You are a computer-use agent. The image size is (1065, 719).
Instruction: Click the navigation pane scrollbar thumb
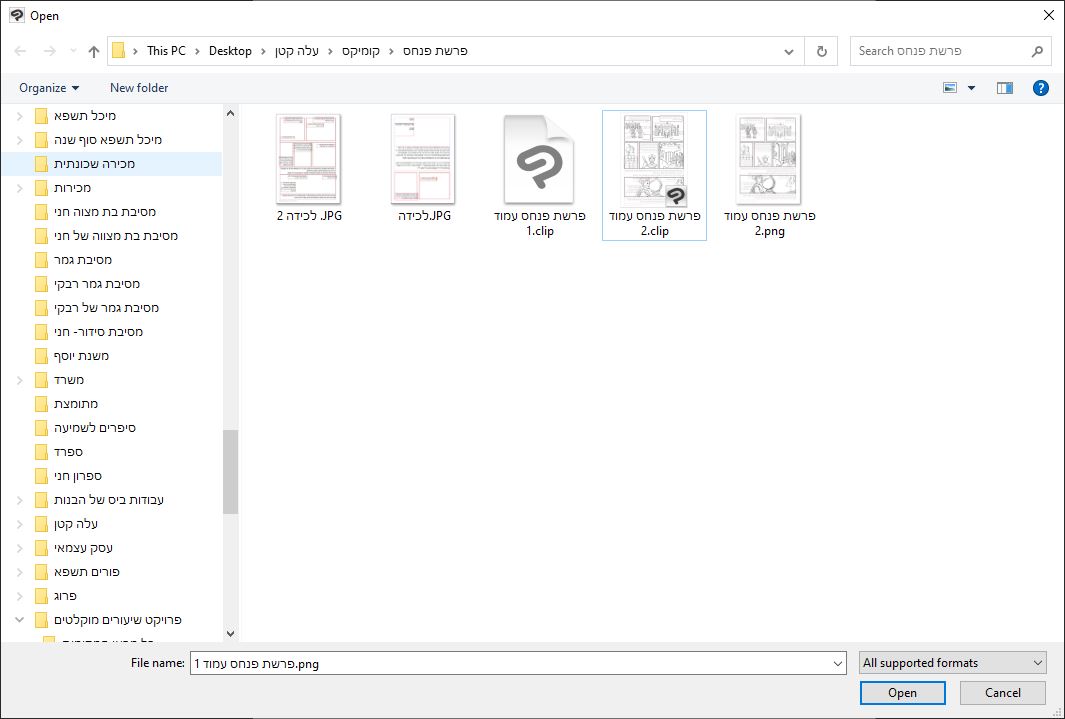tap(230, 472)
